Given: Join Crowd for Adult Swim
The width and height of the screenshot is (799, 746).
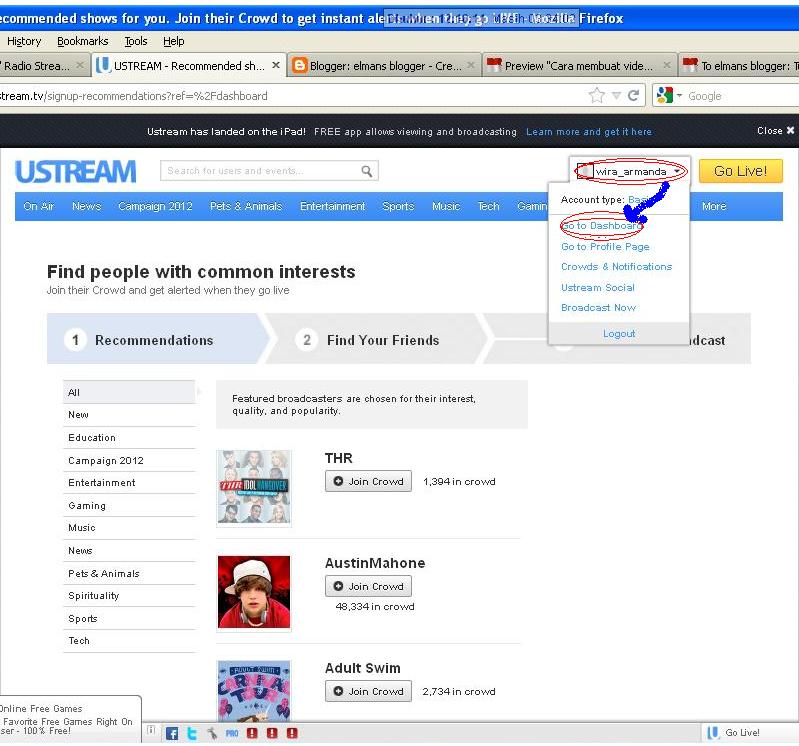Looking at the screenshot, I should [x=368, y=691].
